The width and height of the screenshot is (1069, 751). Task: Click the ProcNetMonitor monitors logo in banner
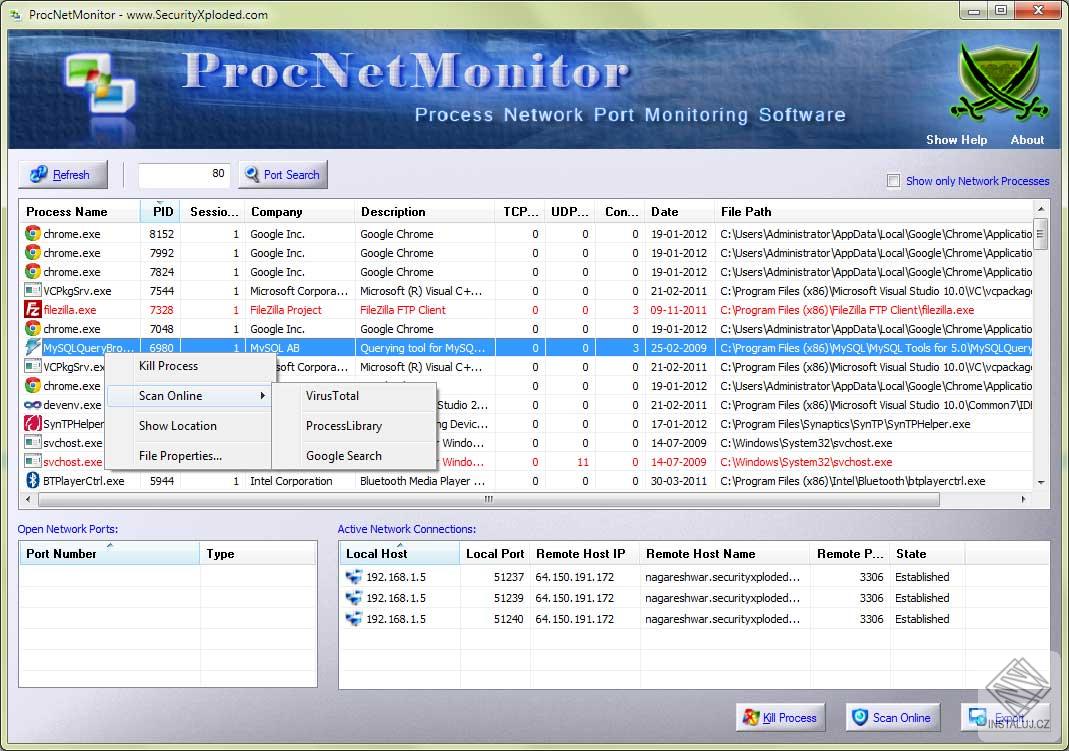pos(101,85)
